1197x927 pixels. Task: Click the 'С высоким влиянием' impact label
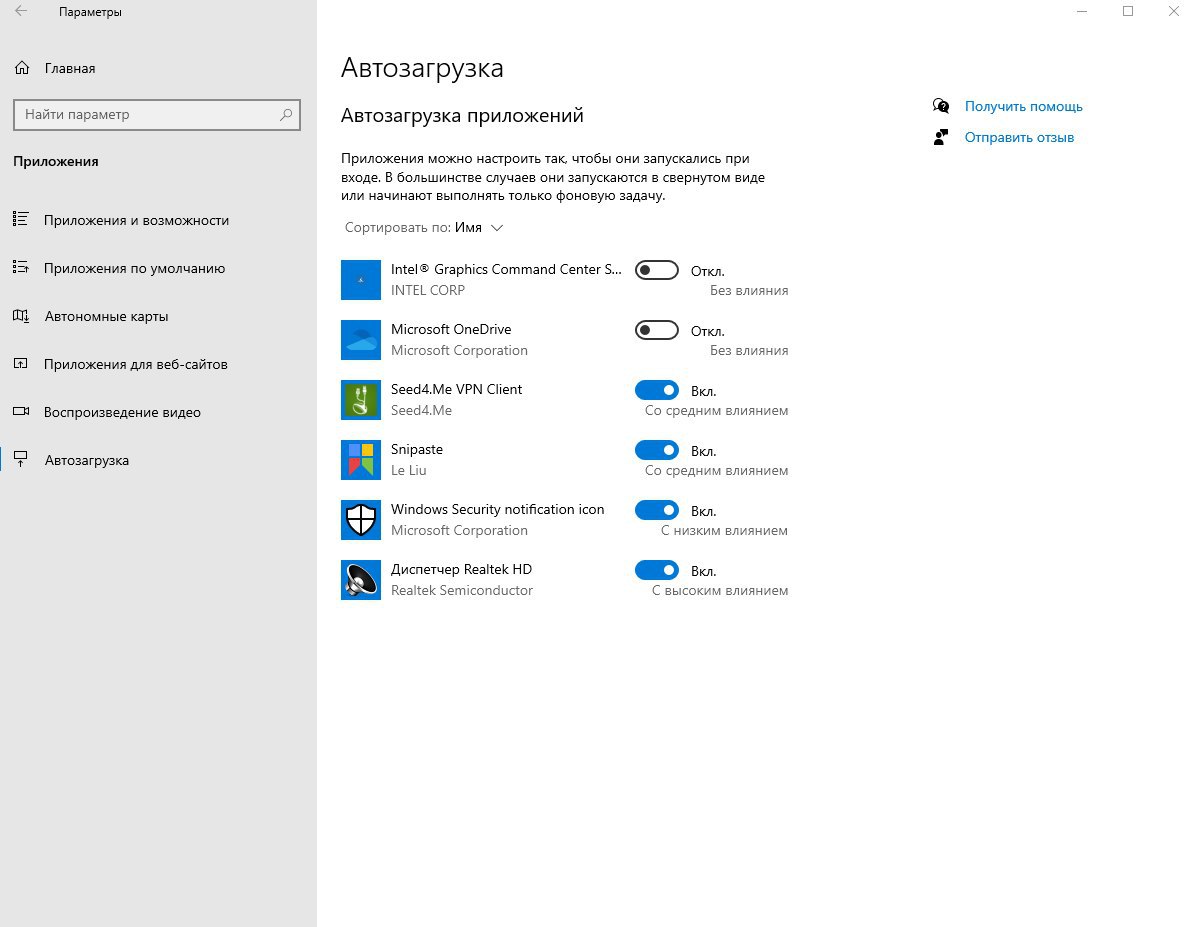[720, 590]
